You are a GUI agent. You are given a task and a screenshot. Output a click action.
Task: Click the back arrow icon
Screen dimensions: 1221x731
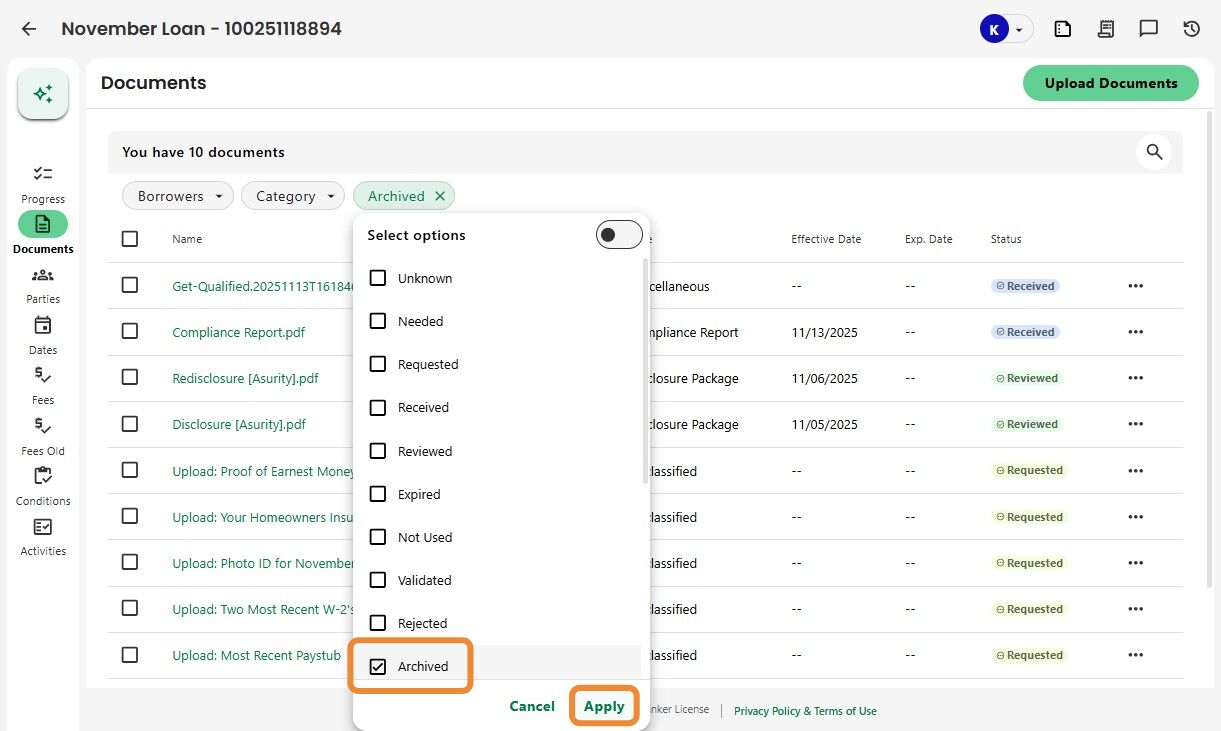coord(29,29)
